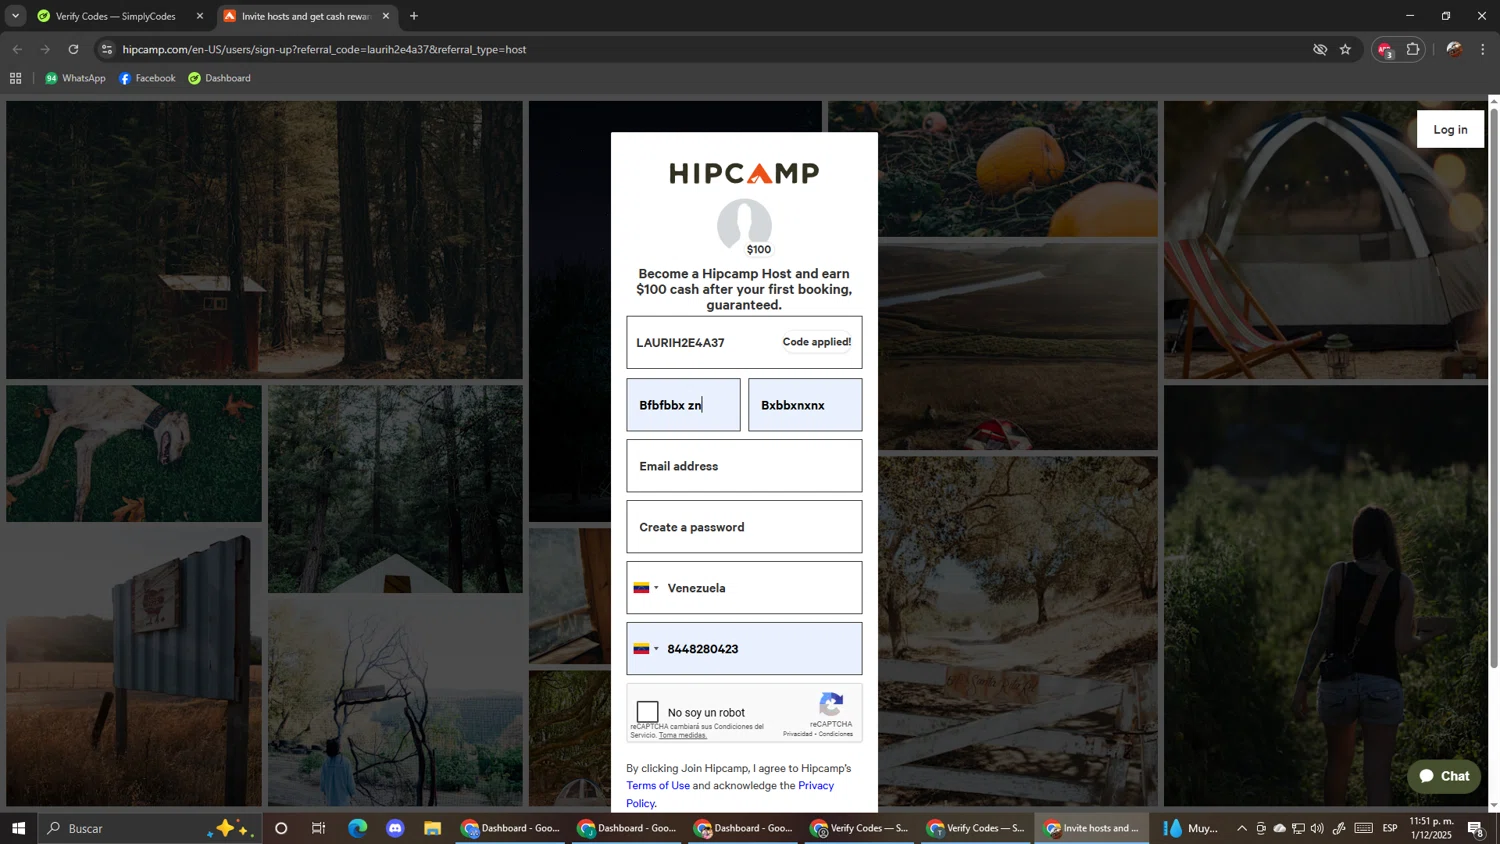This screenshot has width=1500, height=844.
Task: Click the bookmark star icon in address bar
Action: (1345, 49)
